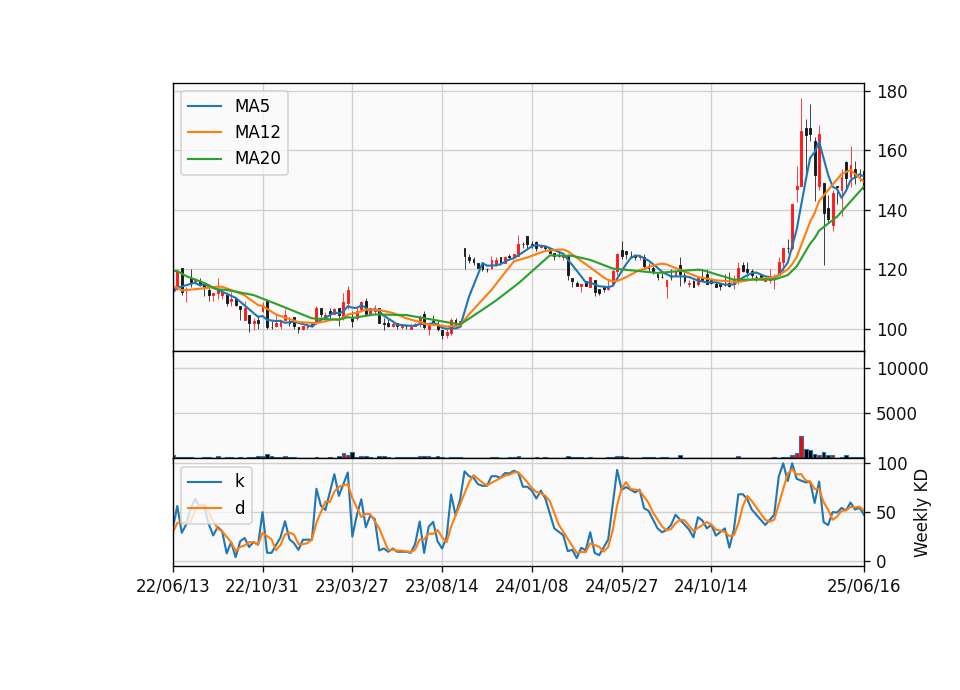Click the 140 price axis label

coord(892,211)
